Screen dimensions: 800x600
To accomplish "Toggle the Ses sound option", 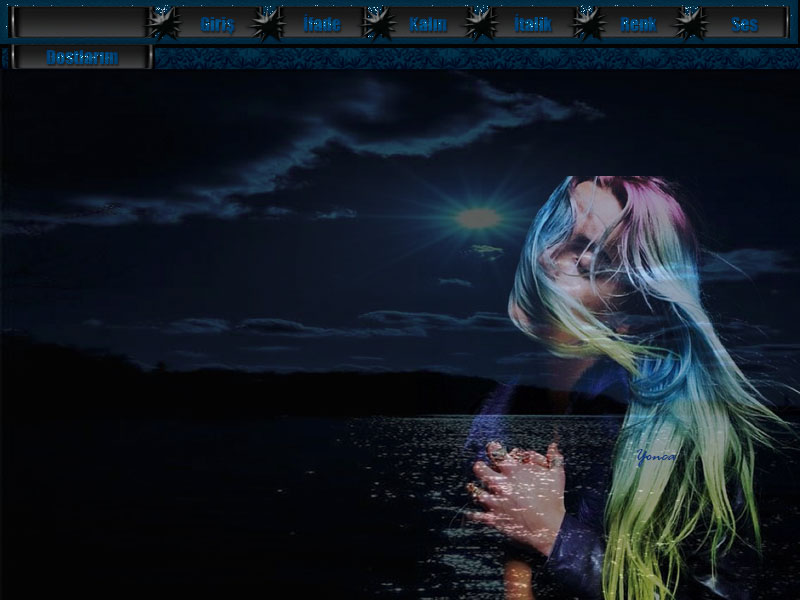I will pyautogui.click(x=744, y=24).
